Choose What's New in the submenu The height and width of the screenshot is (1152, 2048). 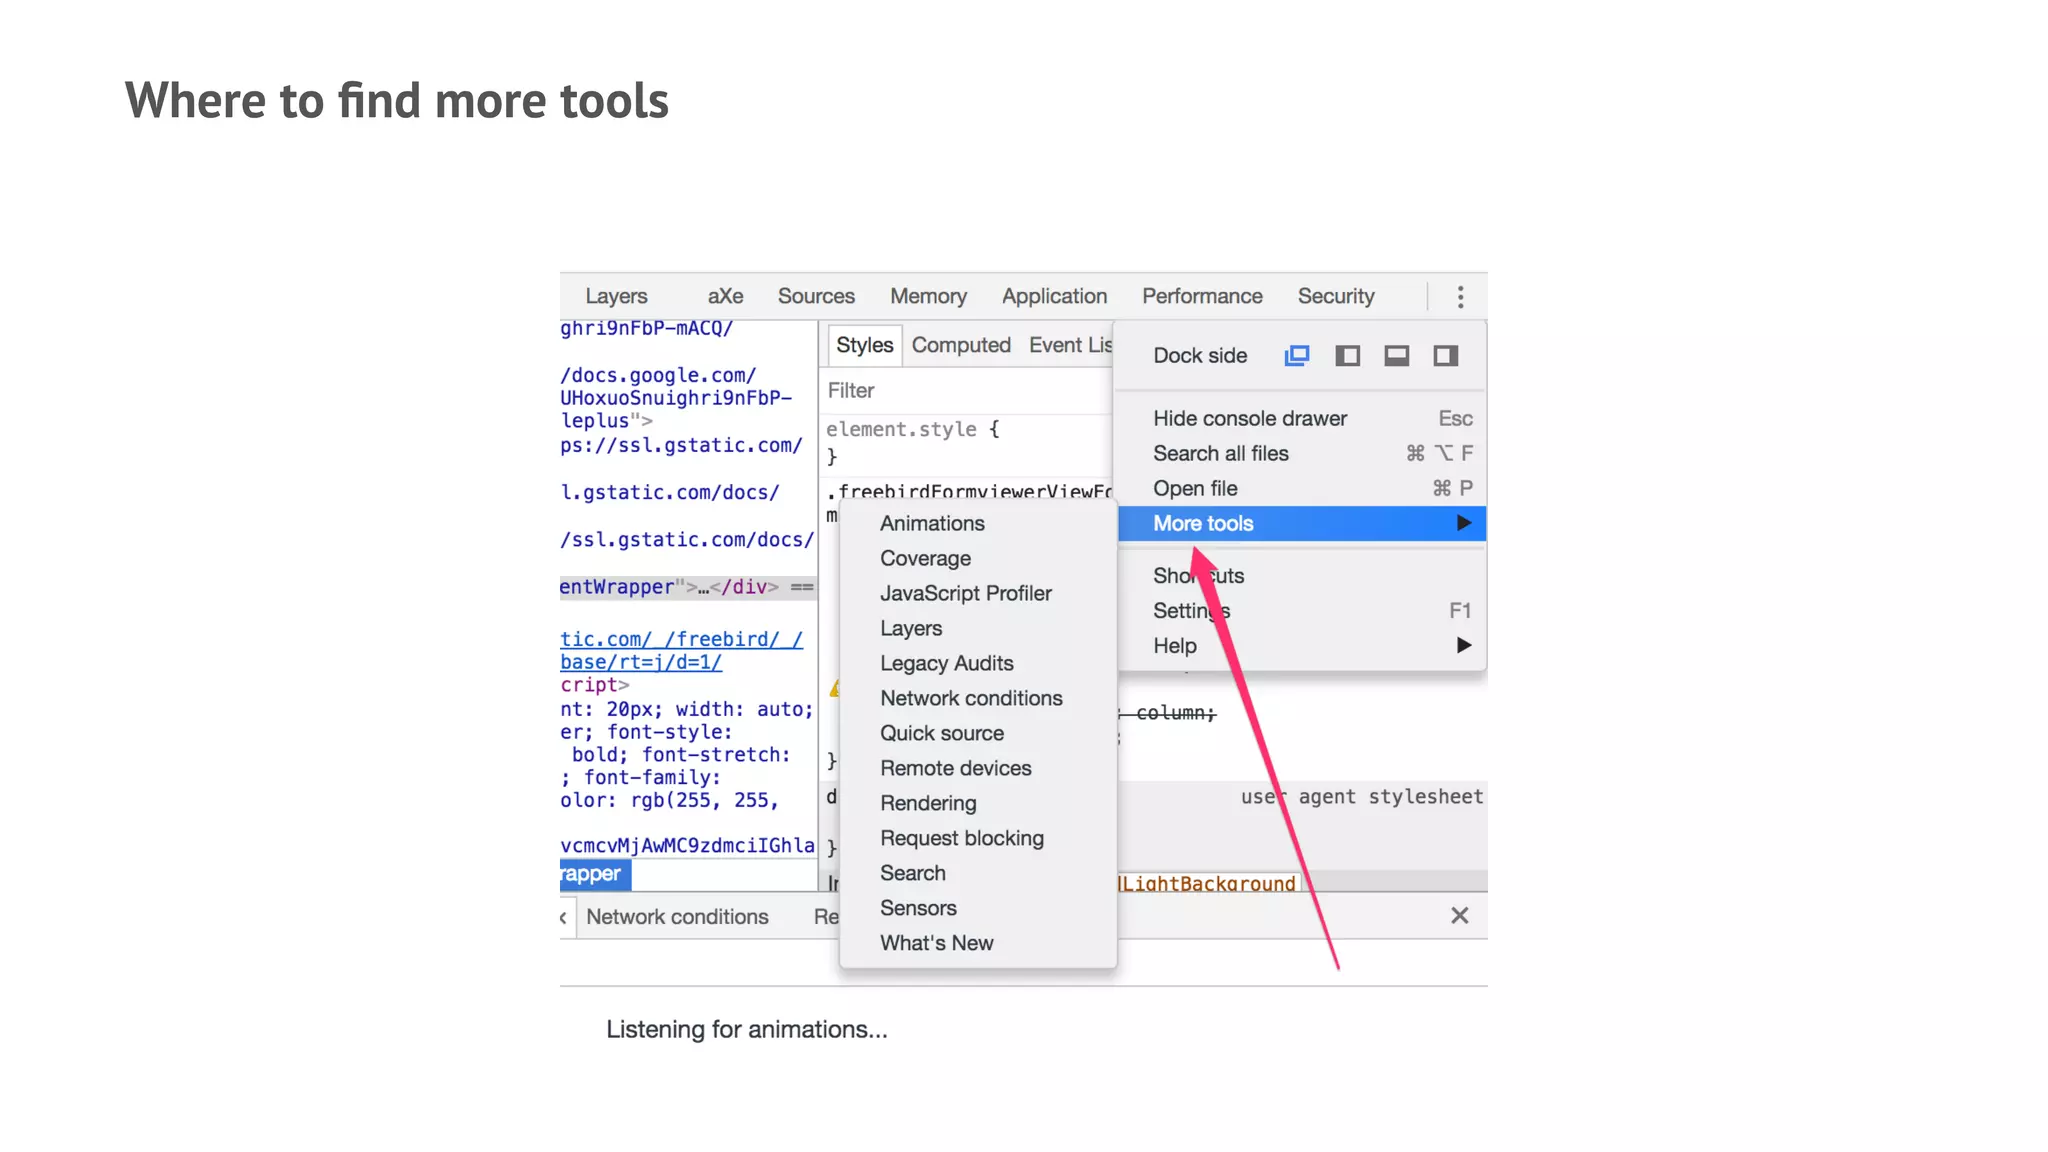(978, 944)
